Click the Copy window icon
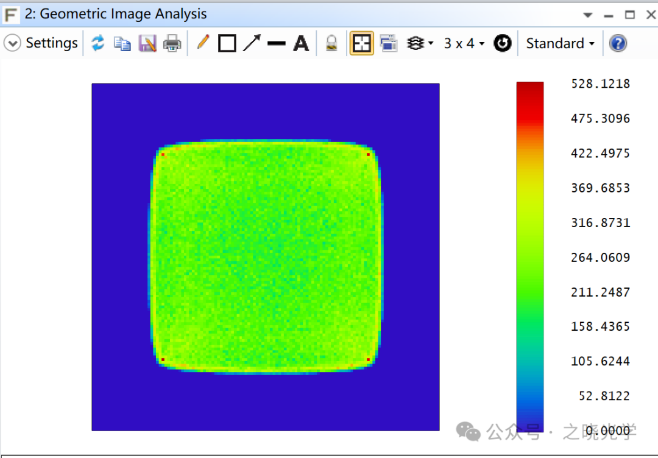This screenshot has height=458, width=658. [x=122, y=43]
